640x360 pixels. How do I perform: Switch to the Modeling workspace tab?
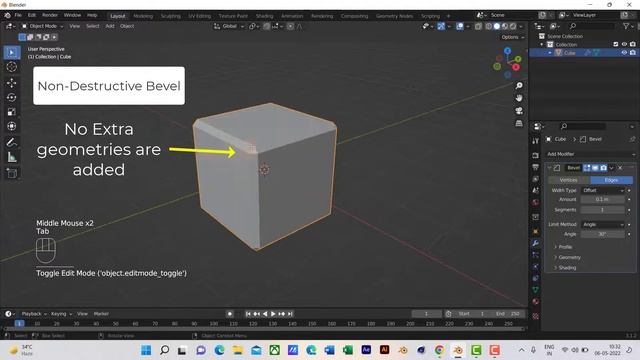click(x=143, y=16)
